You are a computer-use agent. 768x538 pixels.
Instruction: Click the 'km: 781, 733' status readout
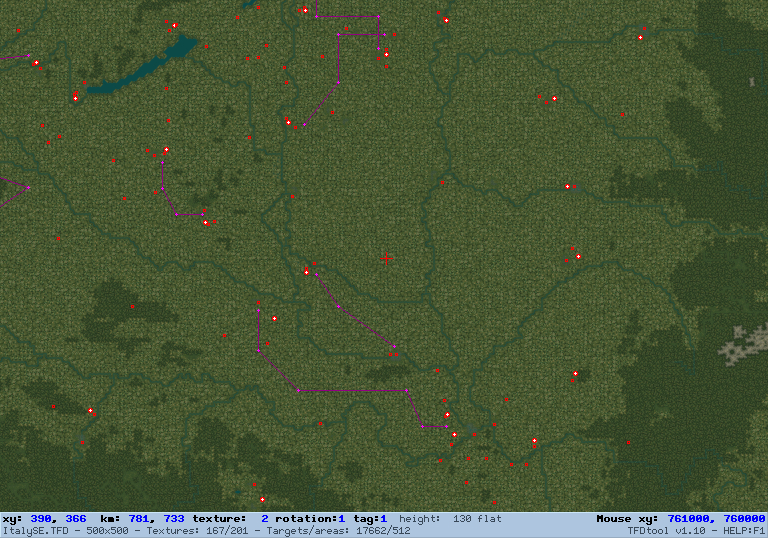coord(142,518)
